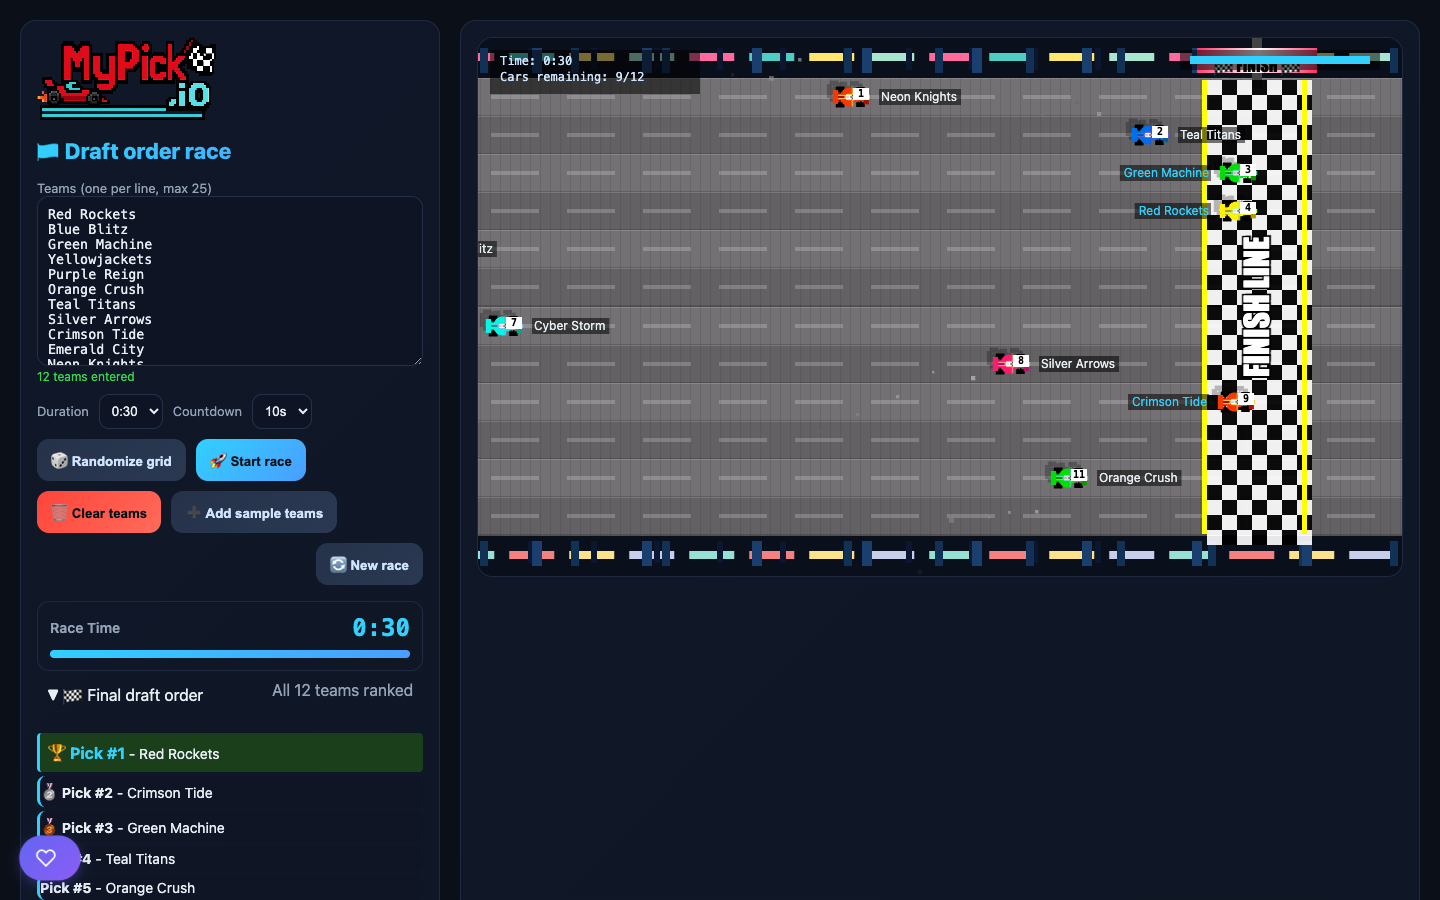Click the bronze medal icon on Pick #3 Green Machine

click(x=50, y=828)
